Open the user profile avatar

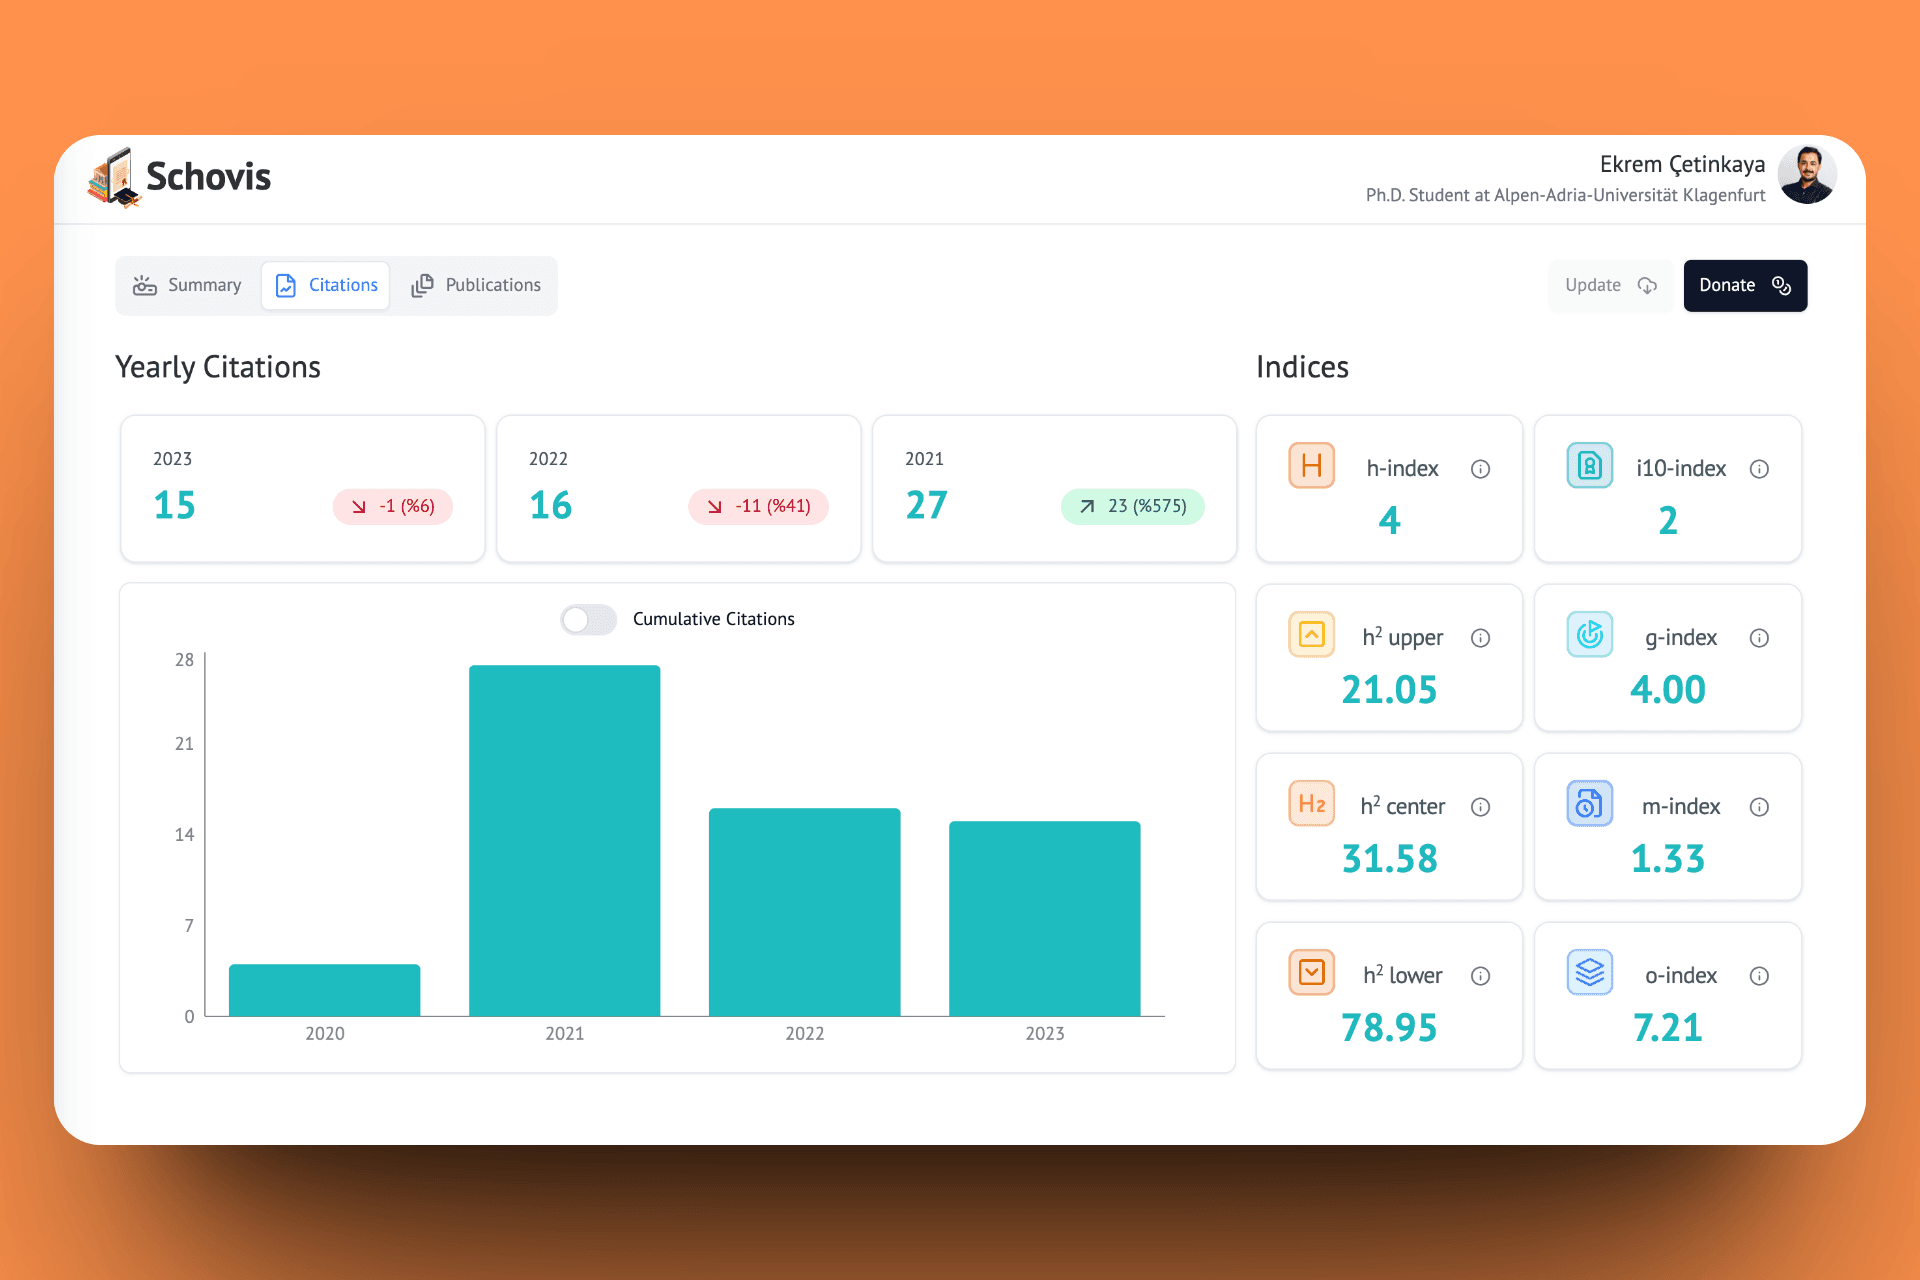point(1806,176)
